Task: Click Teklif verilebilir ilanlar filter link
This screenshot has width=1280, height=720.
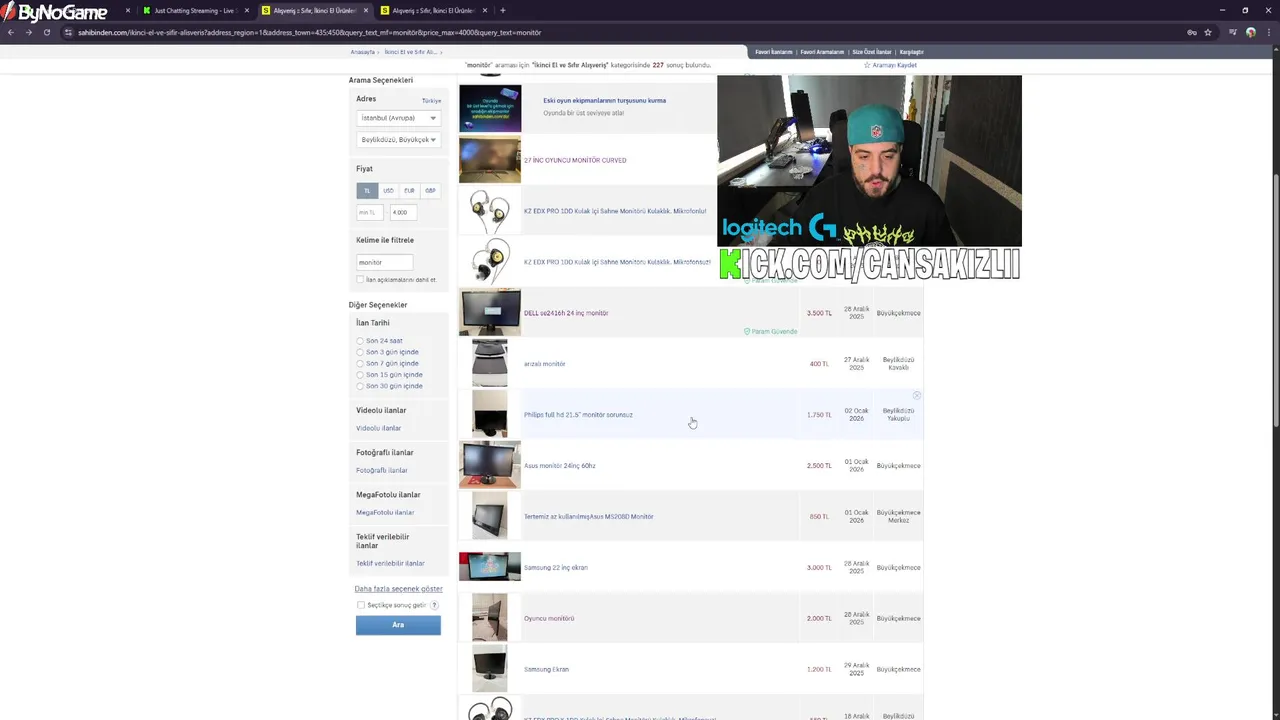Action: coord(390,563)
